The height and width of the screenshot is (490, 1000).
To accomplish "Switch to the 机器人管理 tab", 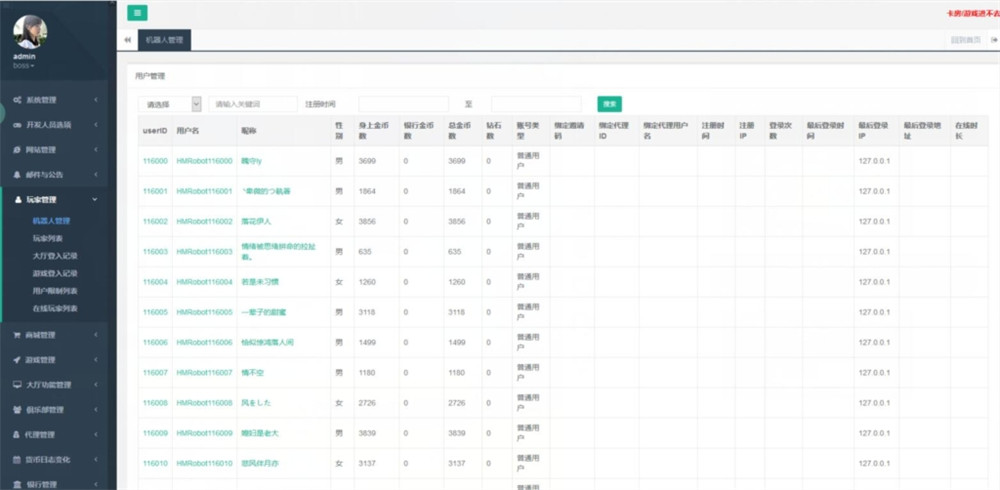I will (x=162, y=40).
